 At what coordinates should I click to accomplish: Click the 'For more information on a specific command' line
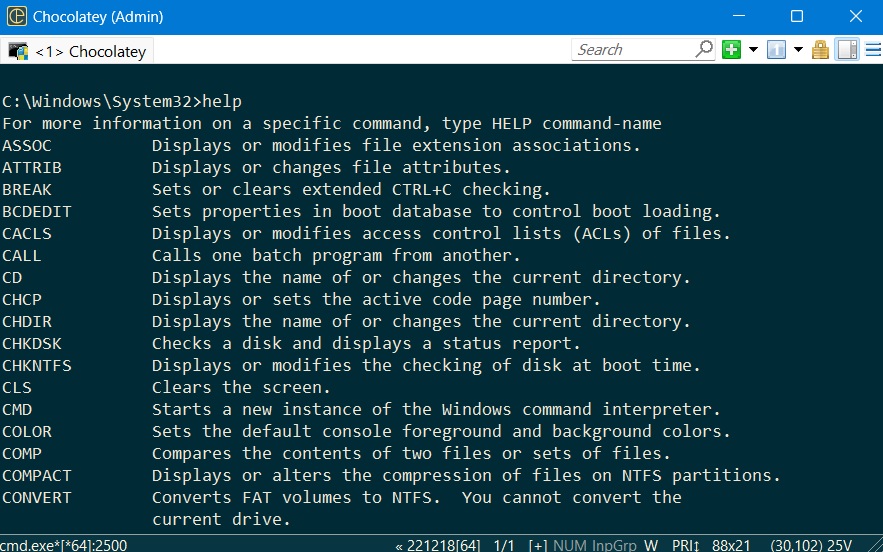click(332, 123)
